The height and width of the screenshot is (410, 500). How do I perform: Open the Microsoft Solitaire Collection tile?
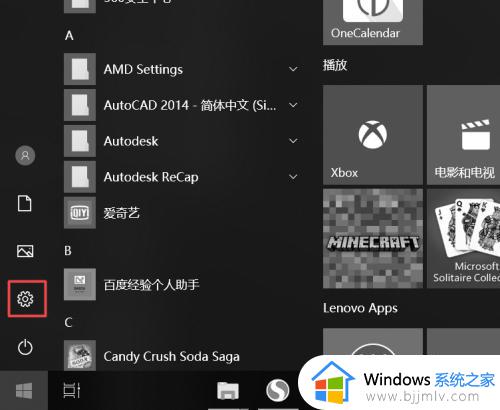(x=464, y=239)
